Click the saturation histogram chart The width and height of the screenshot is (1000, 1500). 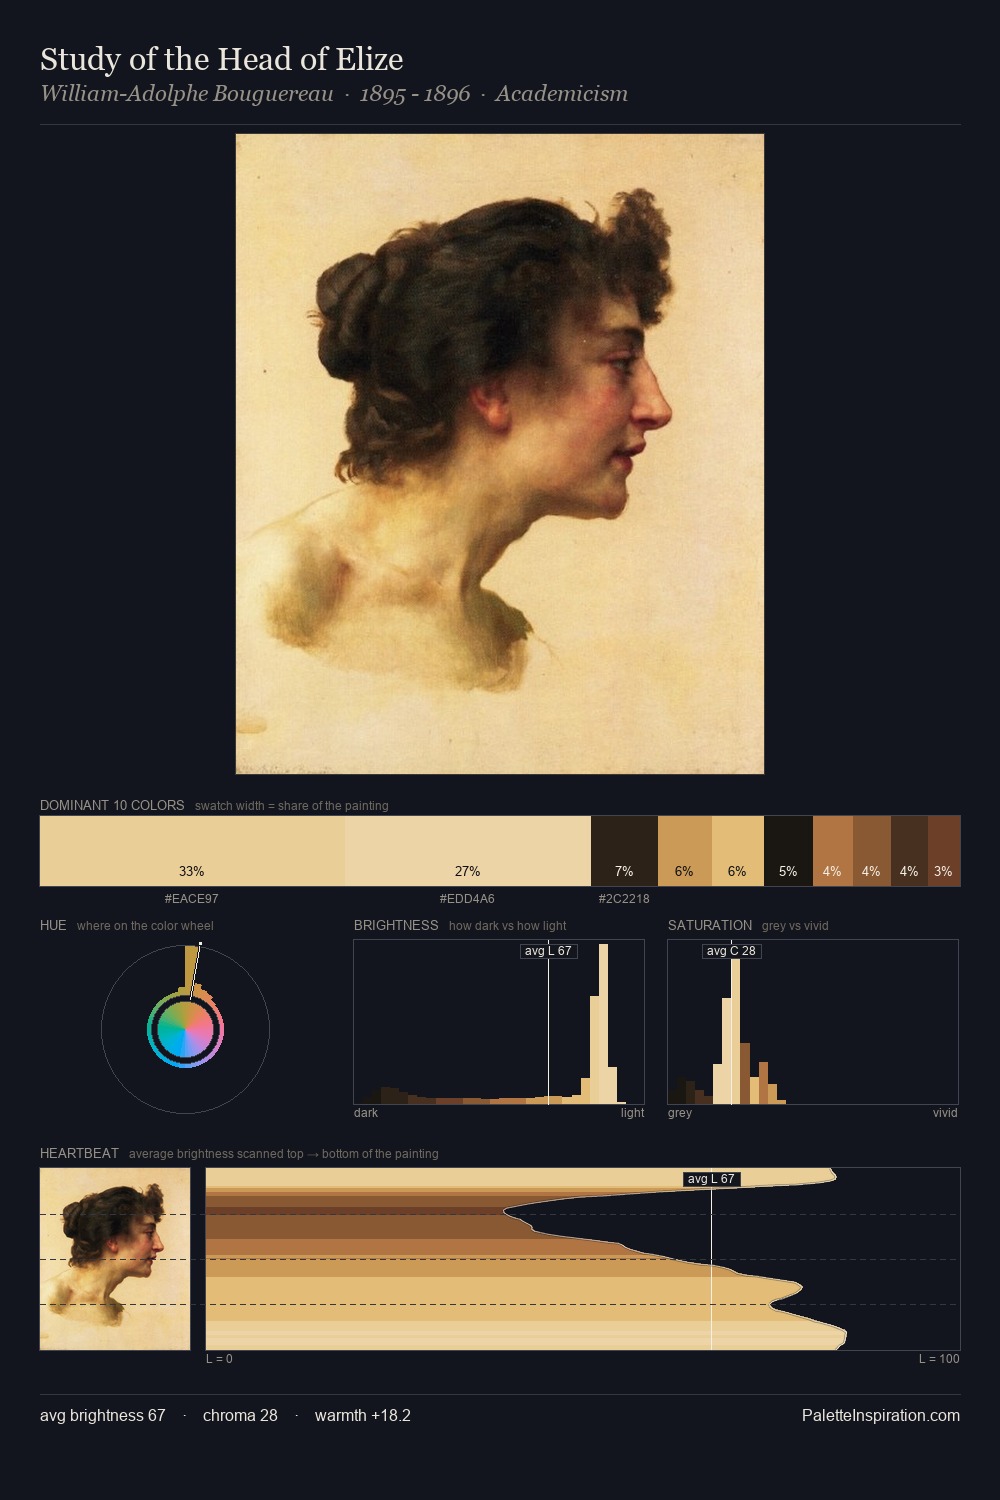point(813,1022)
